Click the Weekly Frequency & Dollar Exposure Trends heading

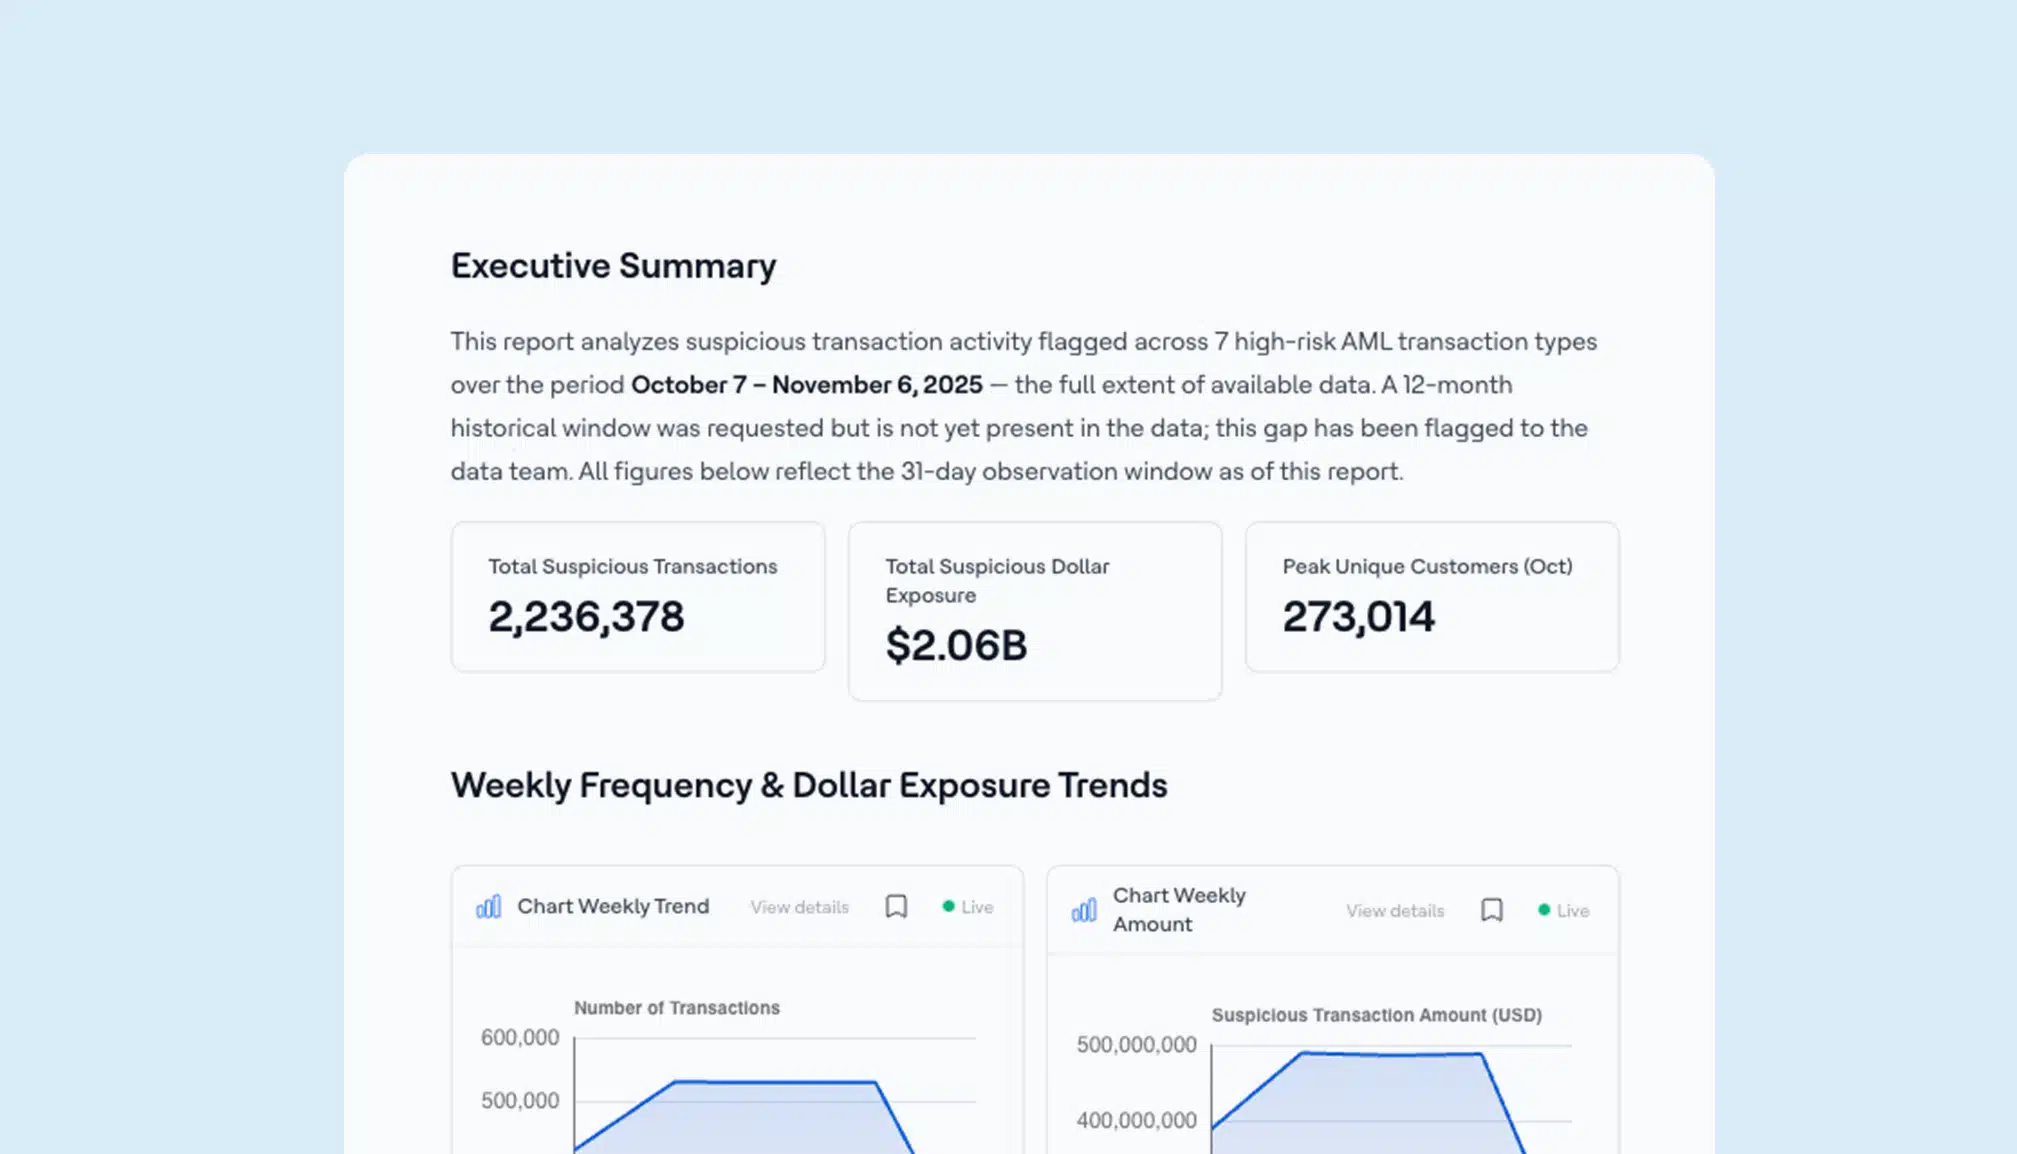tap(809, 786)
